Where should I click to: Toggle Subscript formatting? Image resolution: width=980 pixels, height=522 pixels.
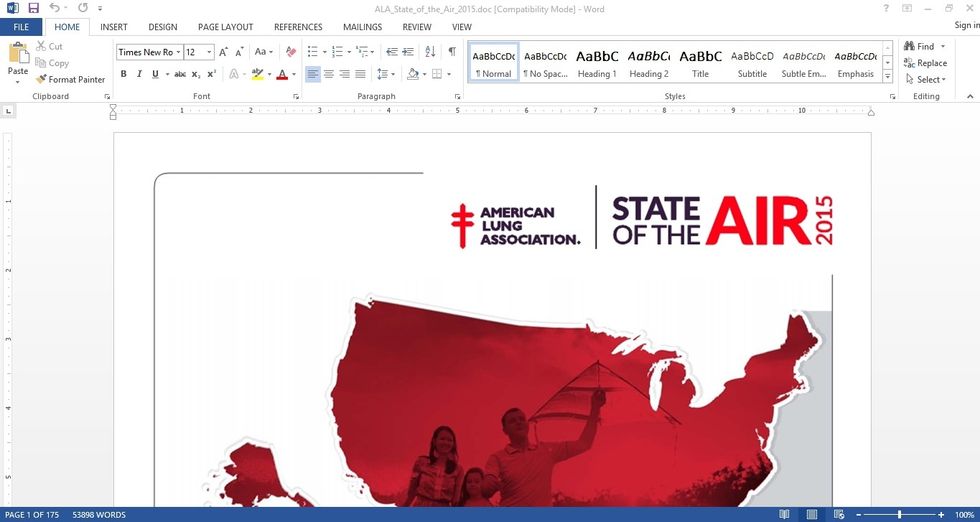coord(196,74)
